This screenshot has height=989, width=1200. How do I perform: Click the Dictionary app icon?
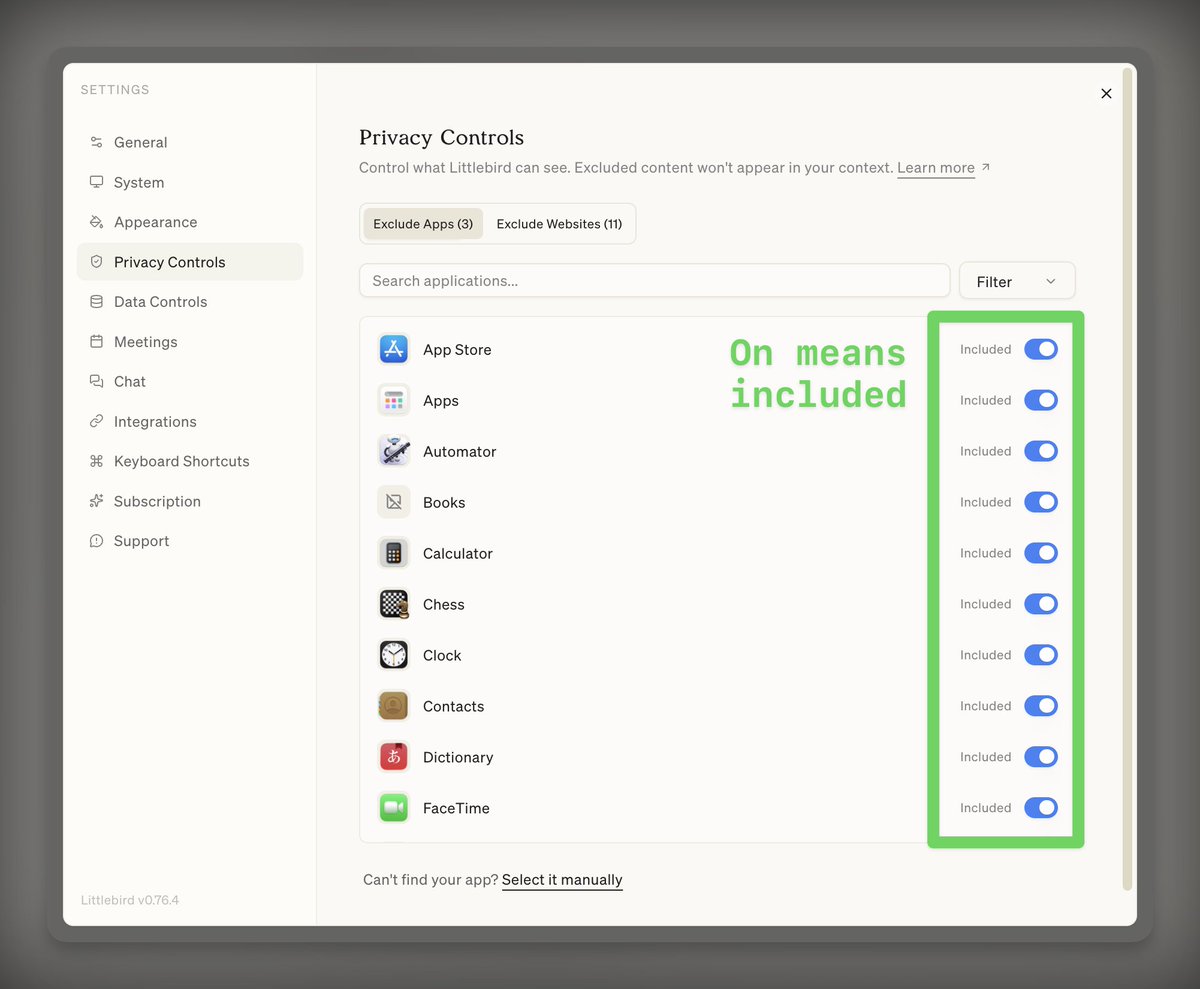coord(394,757)
